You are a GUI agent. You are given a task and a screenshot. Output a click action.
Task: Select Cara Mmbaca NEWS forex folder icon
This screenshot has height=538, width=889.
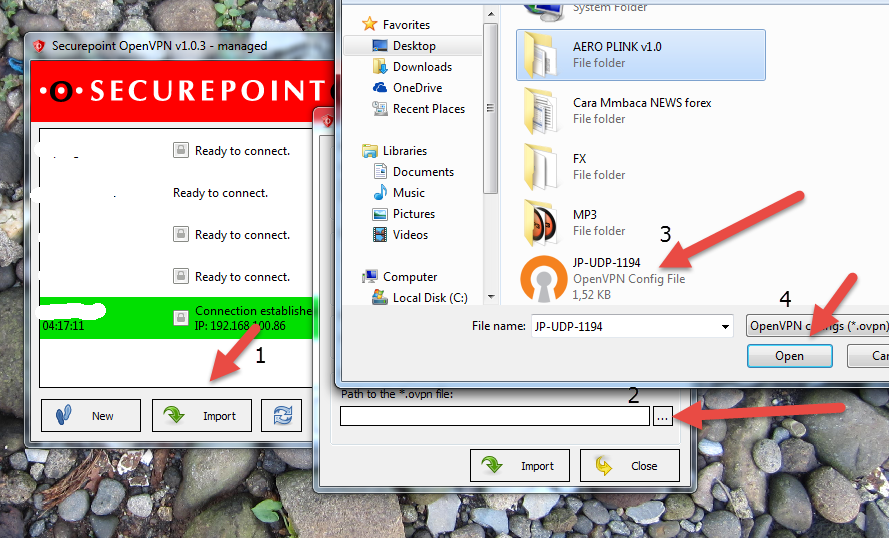[541, 111]
